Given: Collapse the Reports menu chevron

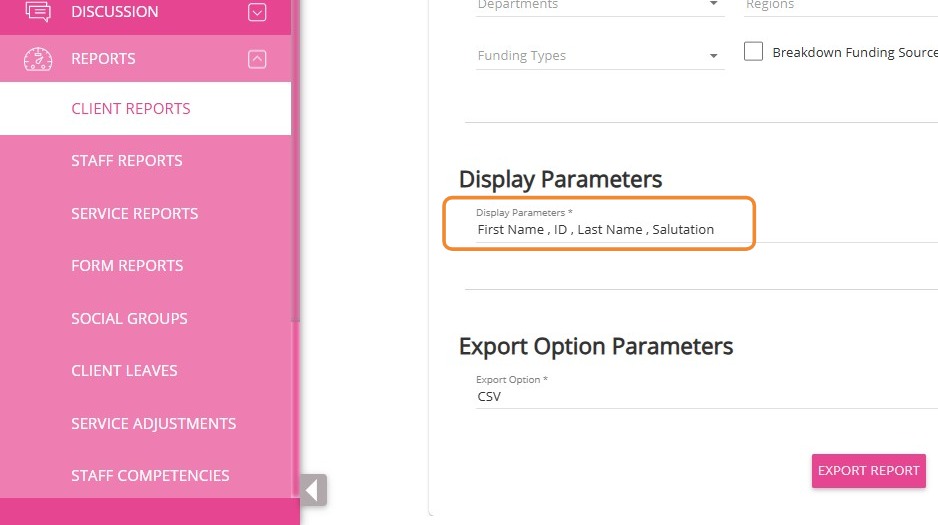Looking at the screenshot, I should pos(257,59).
